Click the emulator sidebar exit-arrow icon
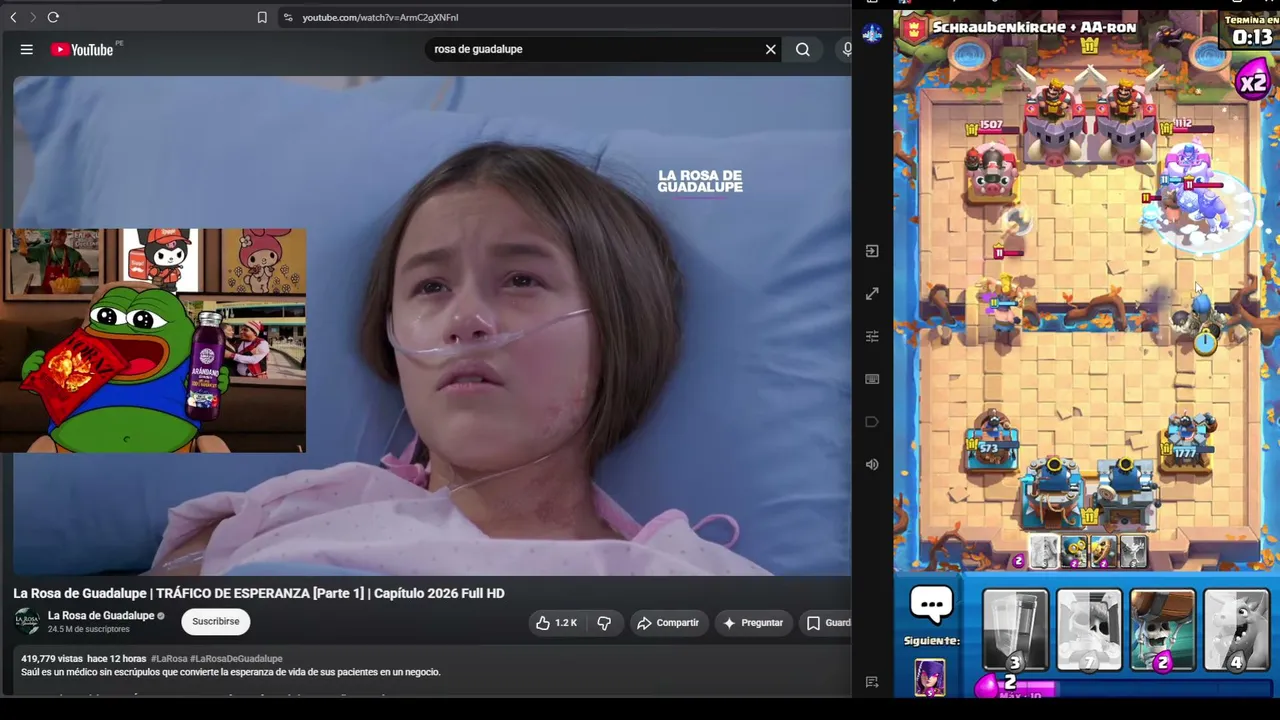1280x720 pixels. pyautogui.click(x=872, y=251)
